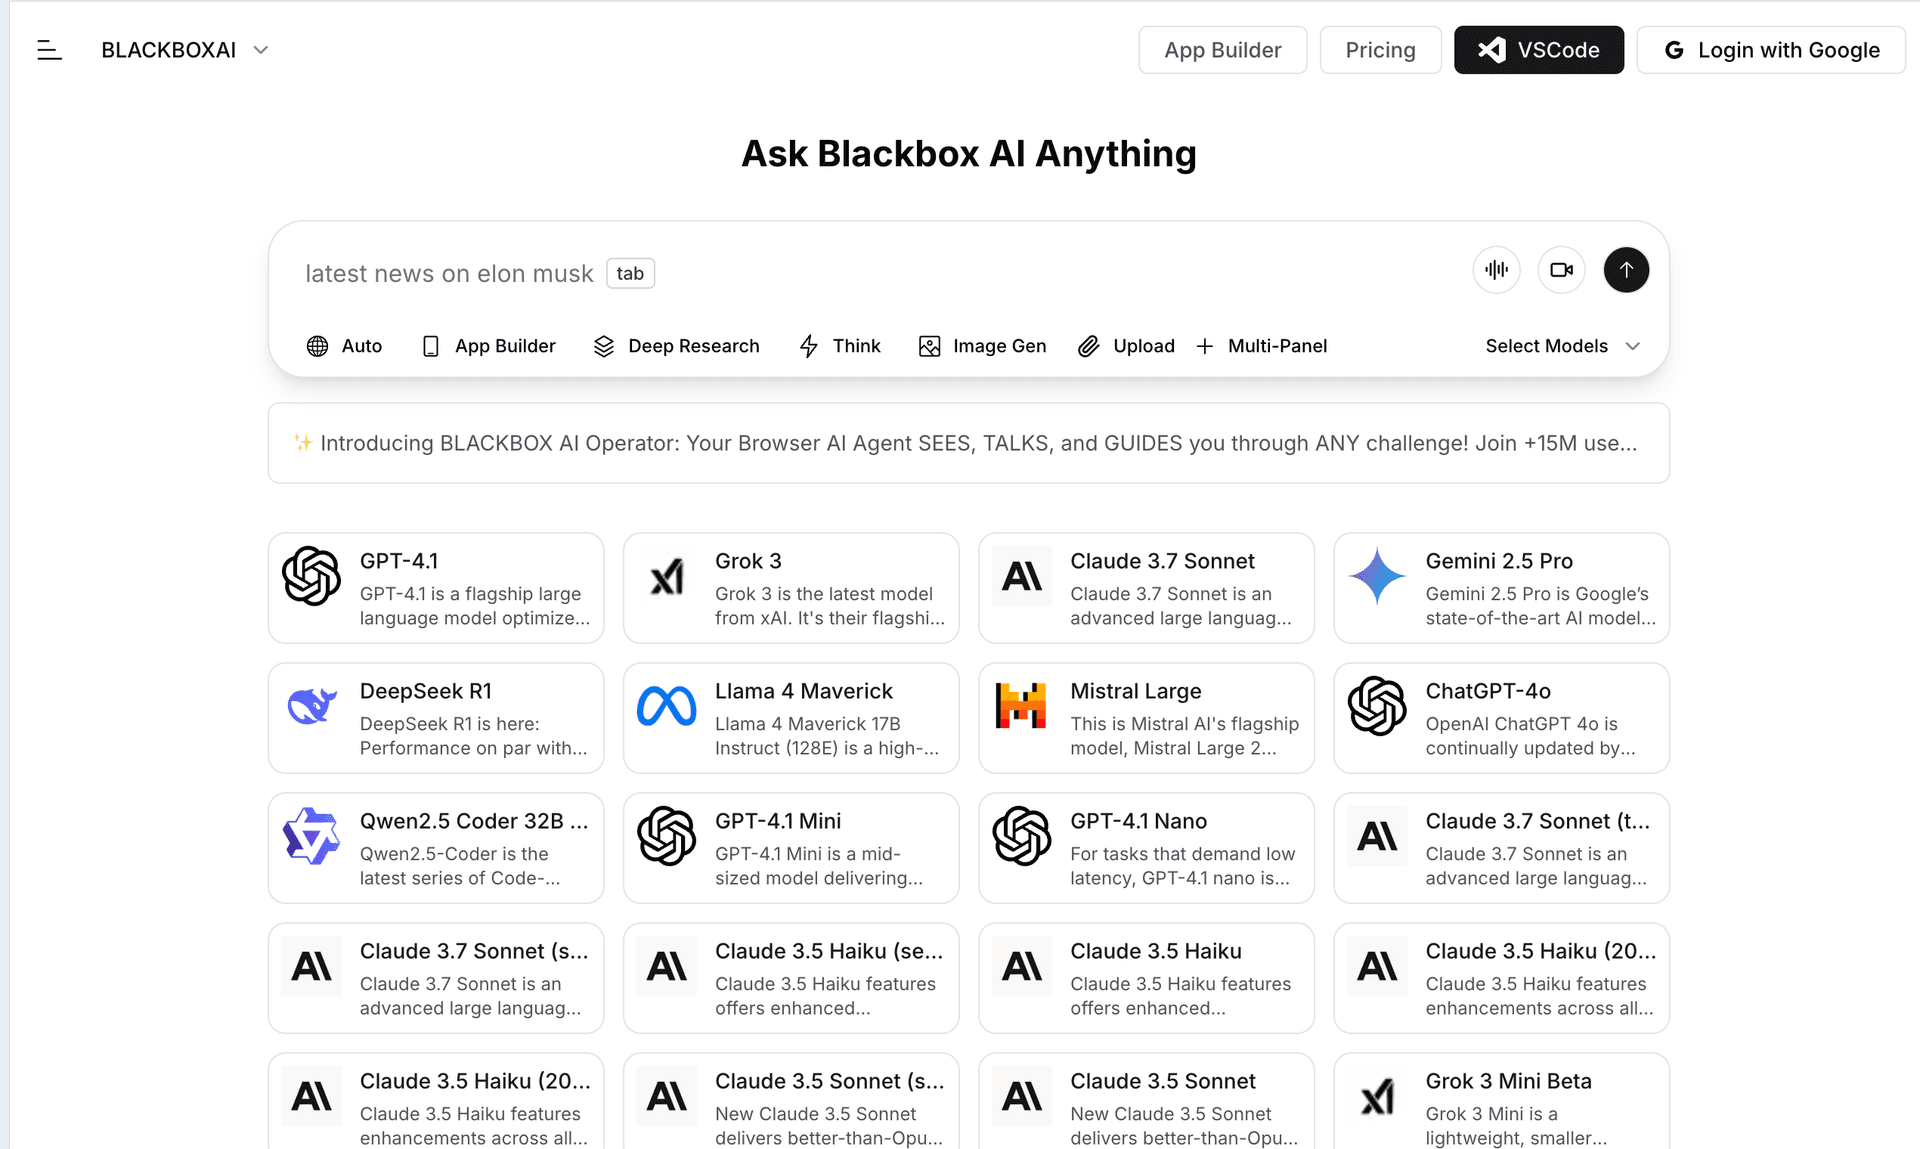Choose Claude 3.7 Sonnet model
Image resolution: width=1920 pixels, height=1149 pixels.
coord(1146,588)
